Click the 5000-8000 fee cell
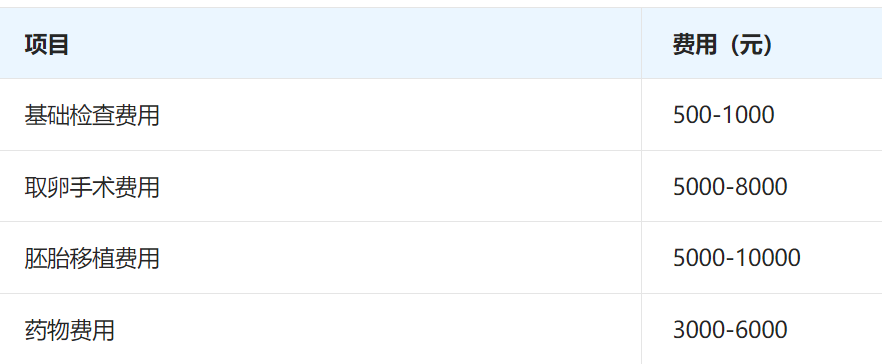 [762, 186]
